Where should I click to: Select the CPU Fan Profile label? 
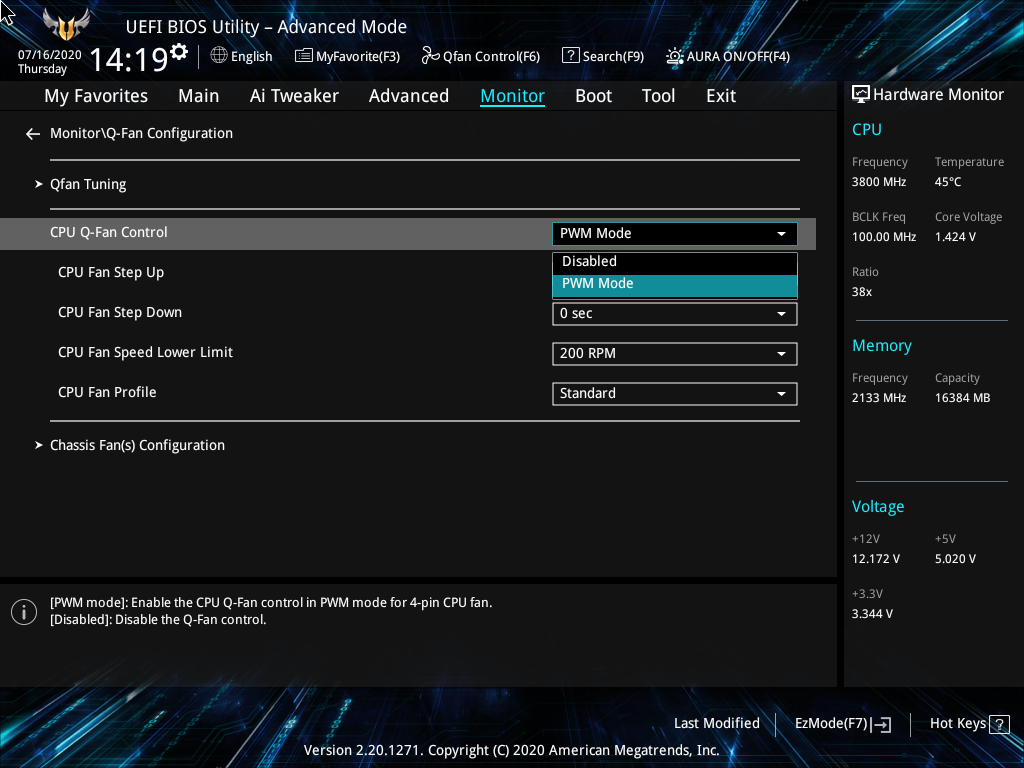[x=107, y=392]
